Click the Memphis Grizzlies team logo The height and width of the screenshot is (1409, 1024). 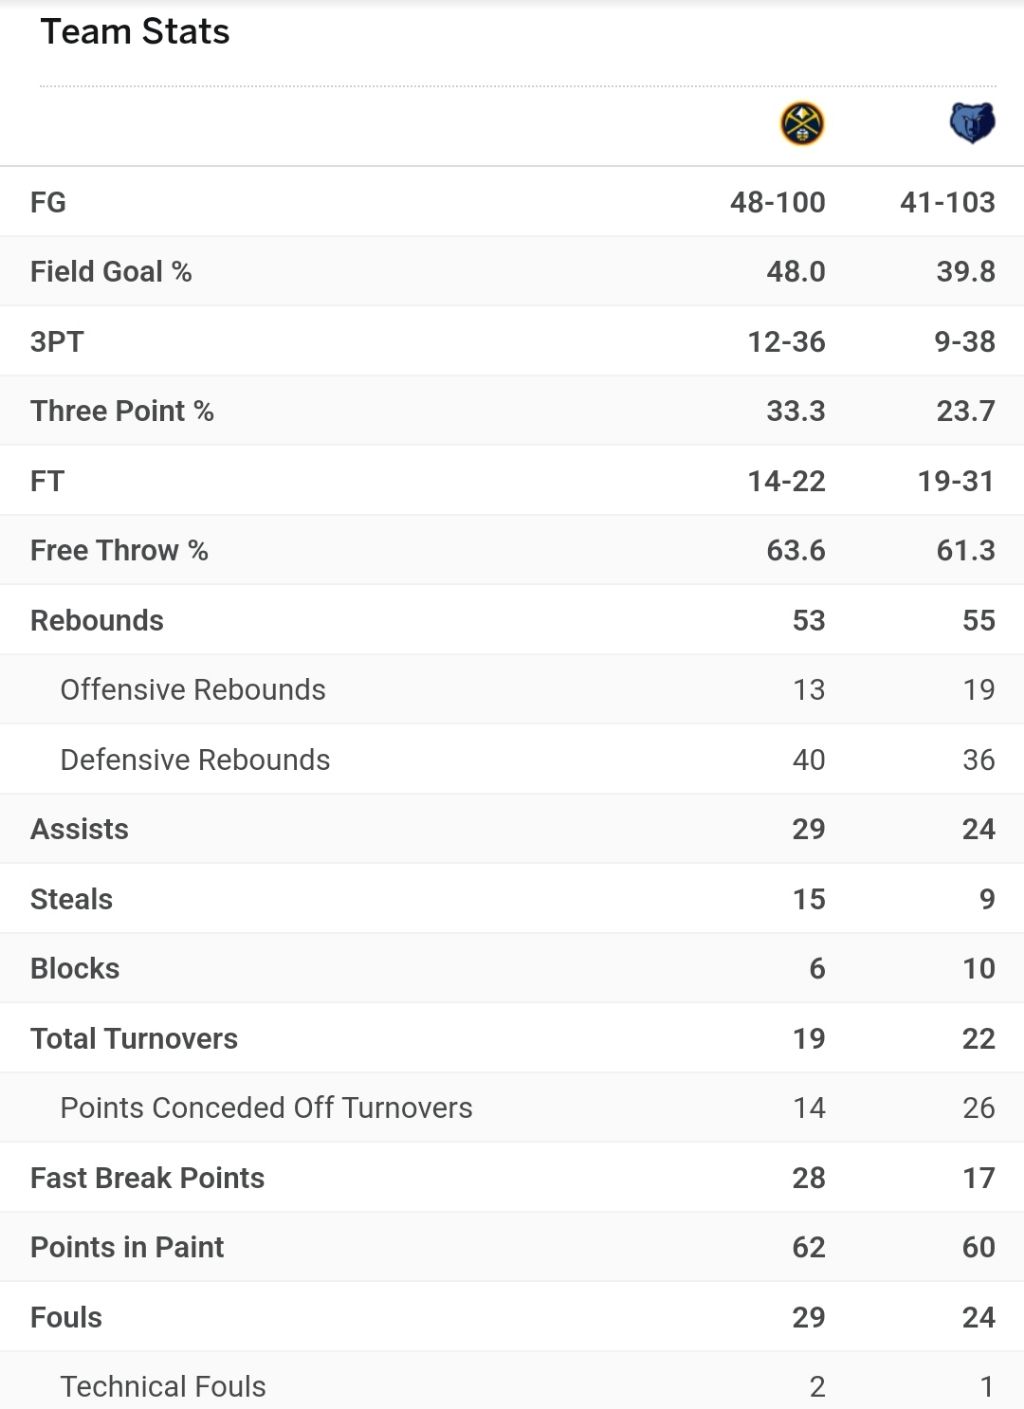tap(972, 124)
